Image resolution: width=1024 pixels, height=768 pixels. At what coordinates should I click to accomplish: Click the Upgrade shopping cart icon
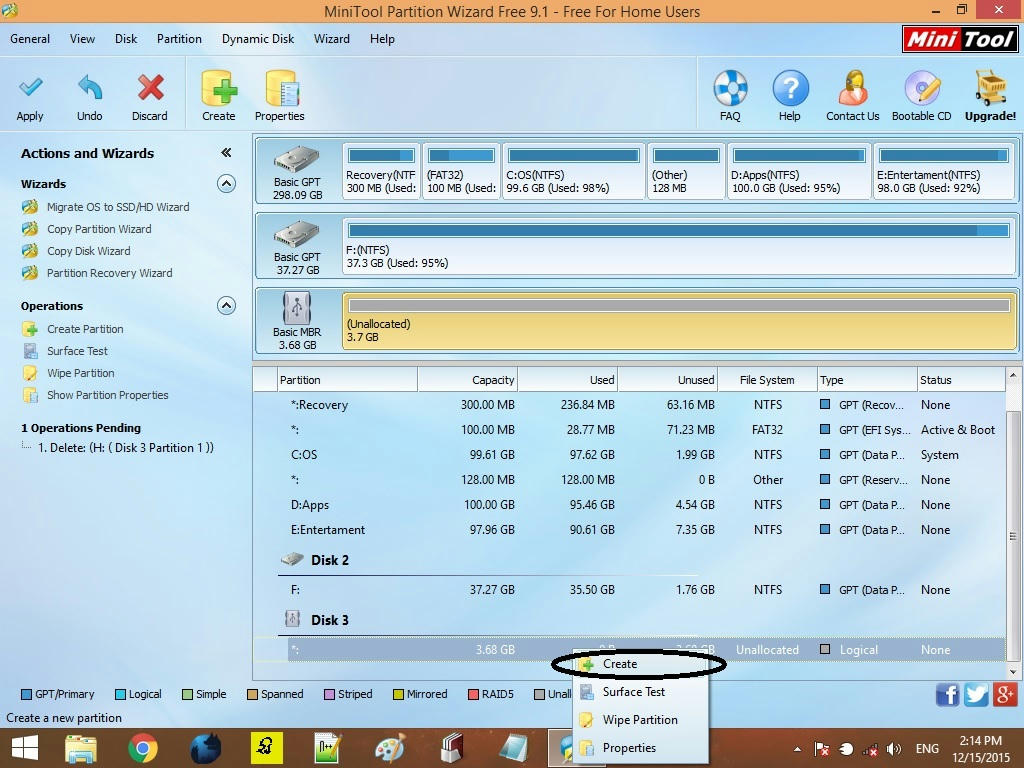pos(991,88)
